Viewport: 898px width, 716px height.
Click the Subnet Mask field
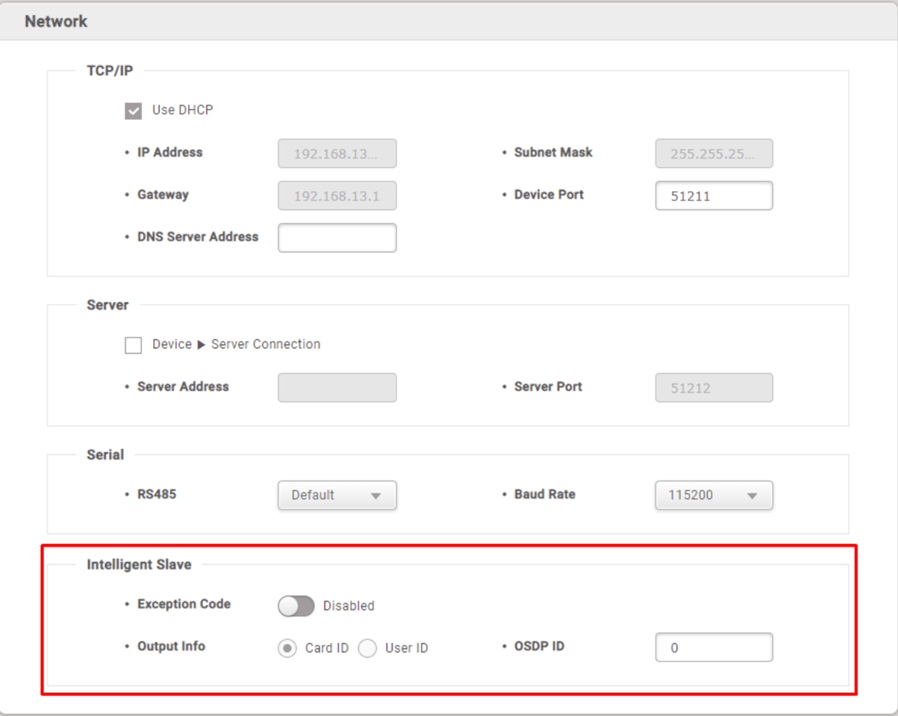click(x=714, y=154)
